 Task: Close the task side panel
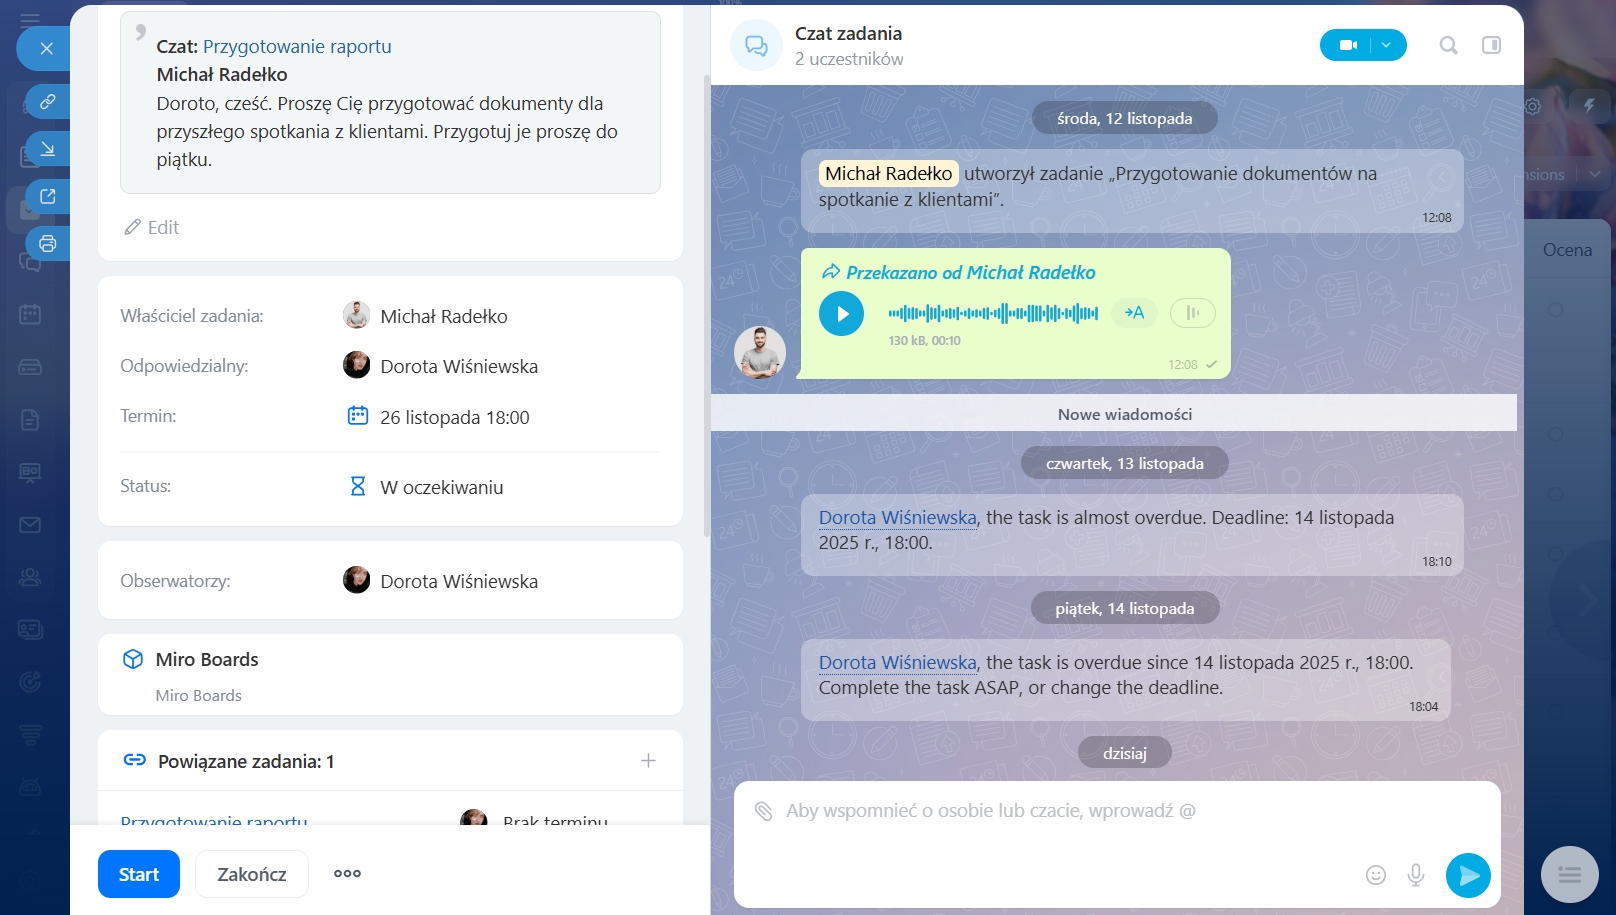tap(46, 48)
